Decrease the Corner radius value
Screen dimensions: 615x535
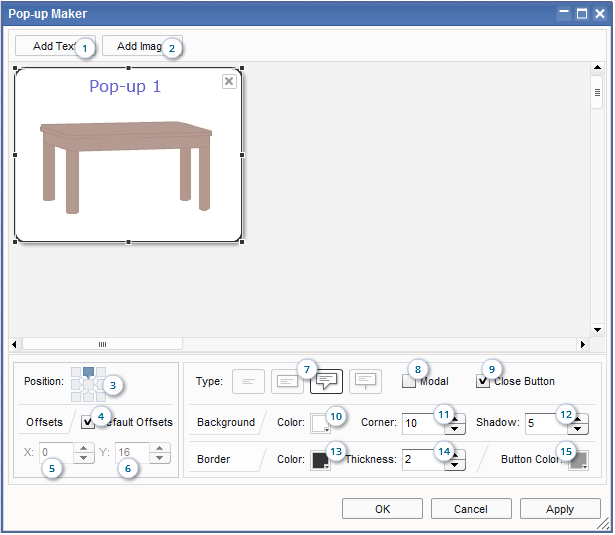tap(455, 429)
